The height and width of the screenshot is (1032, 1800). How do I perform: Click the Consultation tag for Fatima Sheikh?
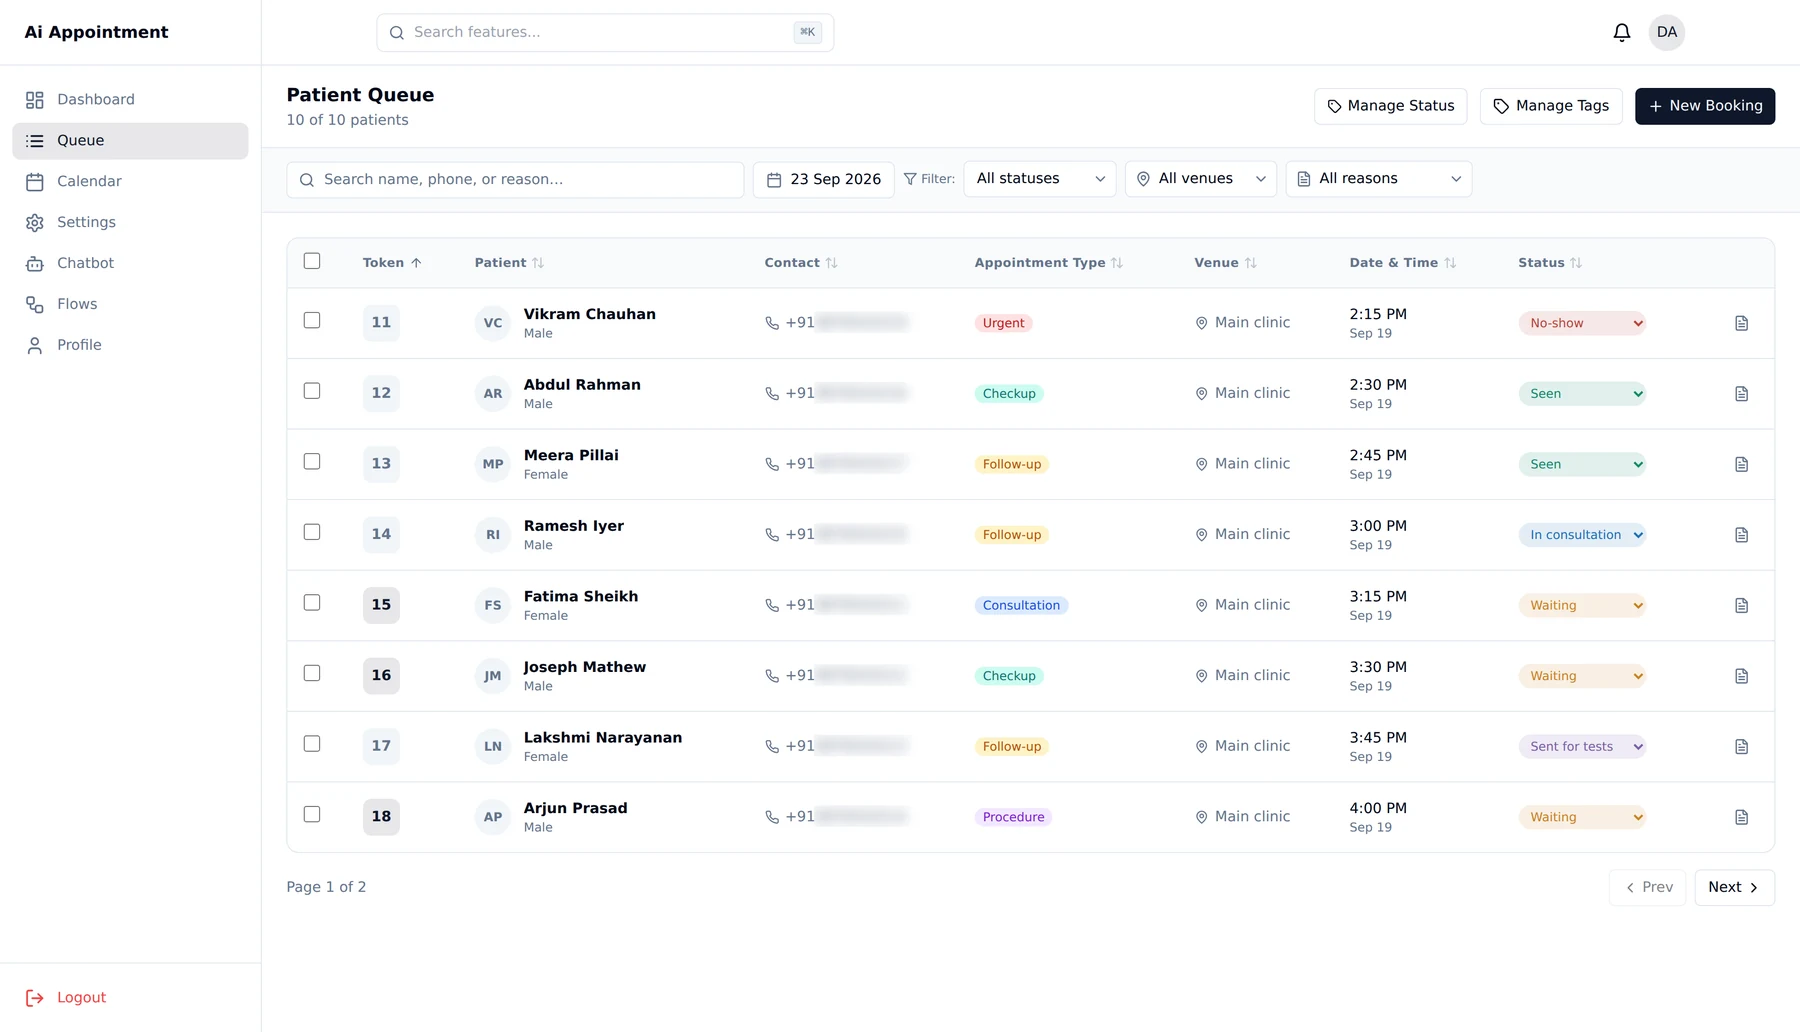(x=1021, y=605)
